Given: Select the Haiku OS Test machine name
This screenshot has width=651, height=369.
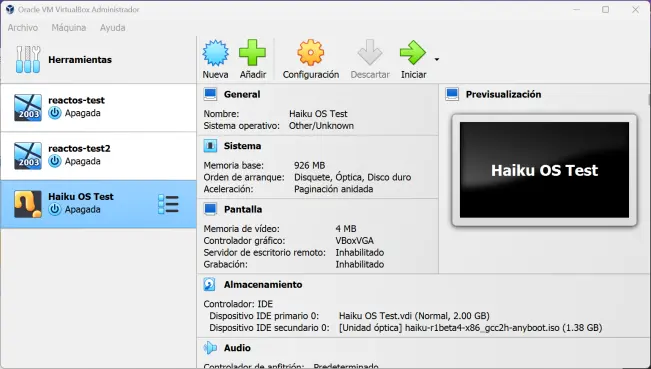Looking at the screenshot, I should click(x=81, y=196).
